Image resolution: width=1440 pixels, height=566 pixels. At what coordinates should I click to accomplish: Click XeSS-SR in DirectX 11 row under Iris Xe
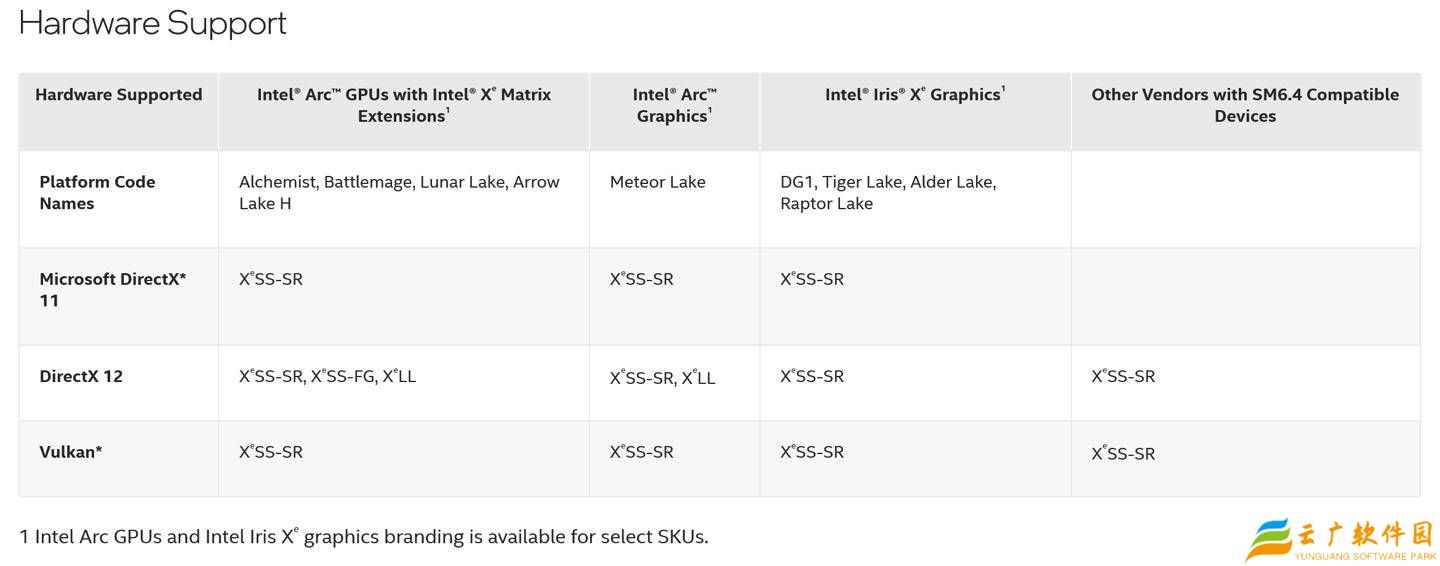(811, 279)
